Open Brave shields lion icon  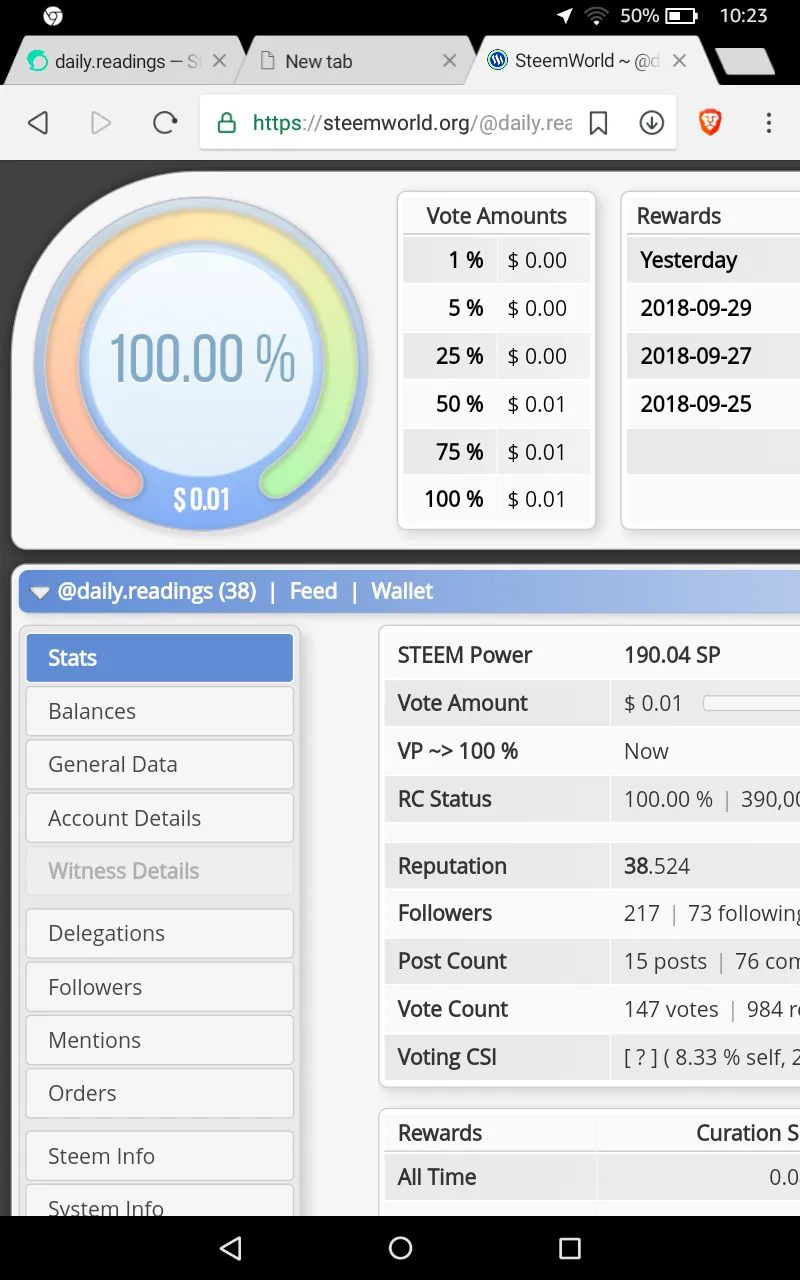pos(710,123)
